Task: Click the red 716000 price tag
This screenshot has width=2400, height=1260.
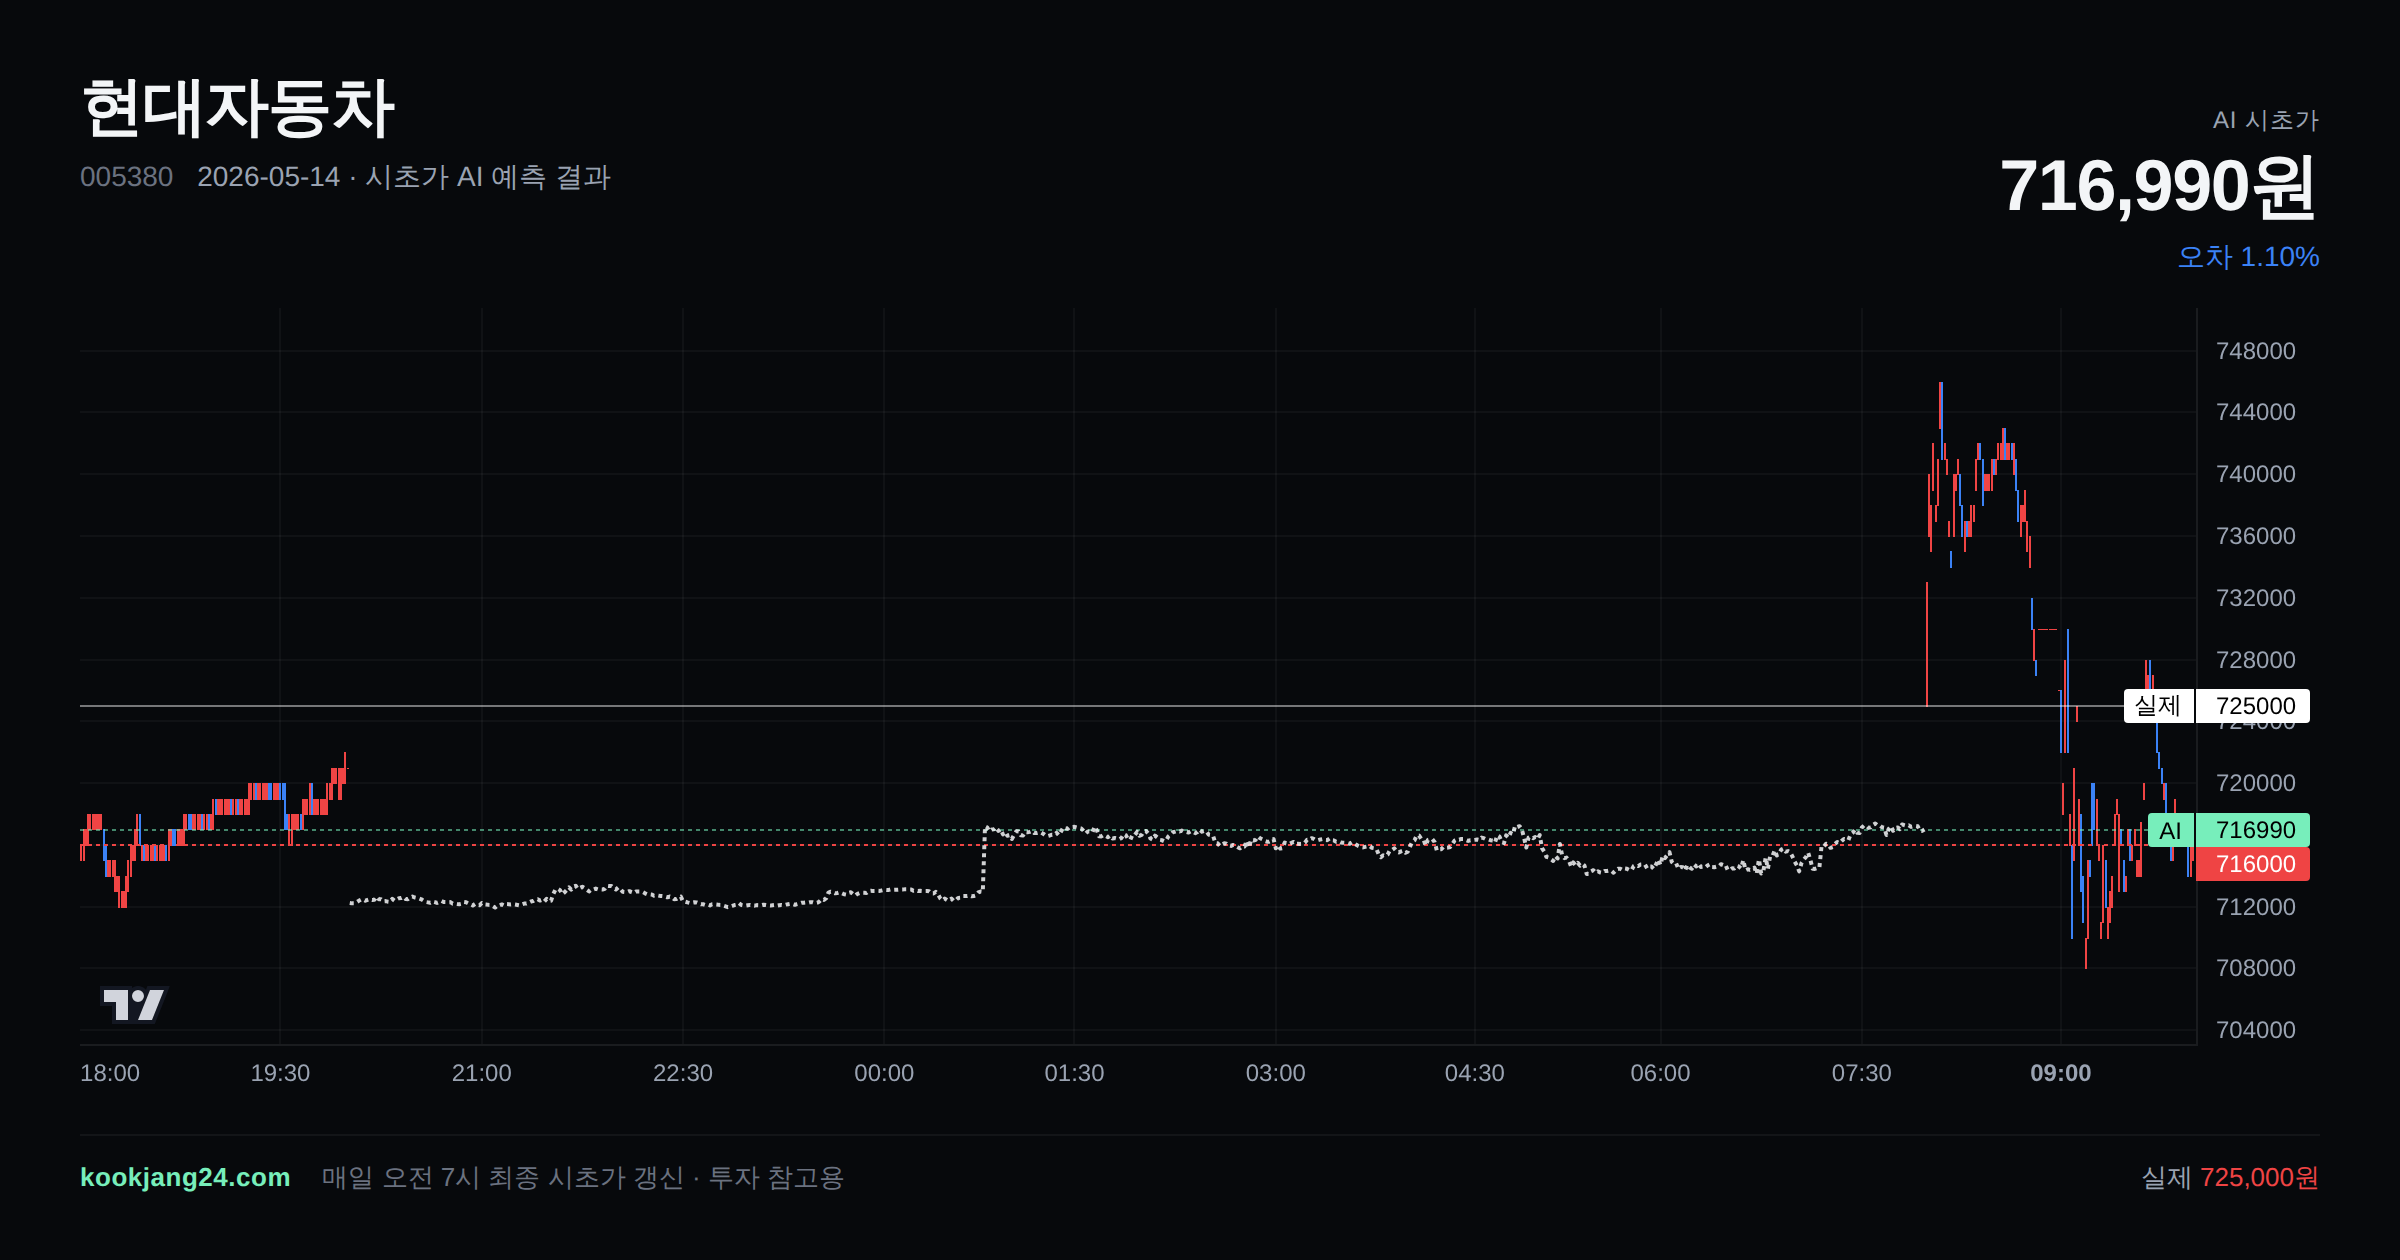Action: tap(2253, 864)
